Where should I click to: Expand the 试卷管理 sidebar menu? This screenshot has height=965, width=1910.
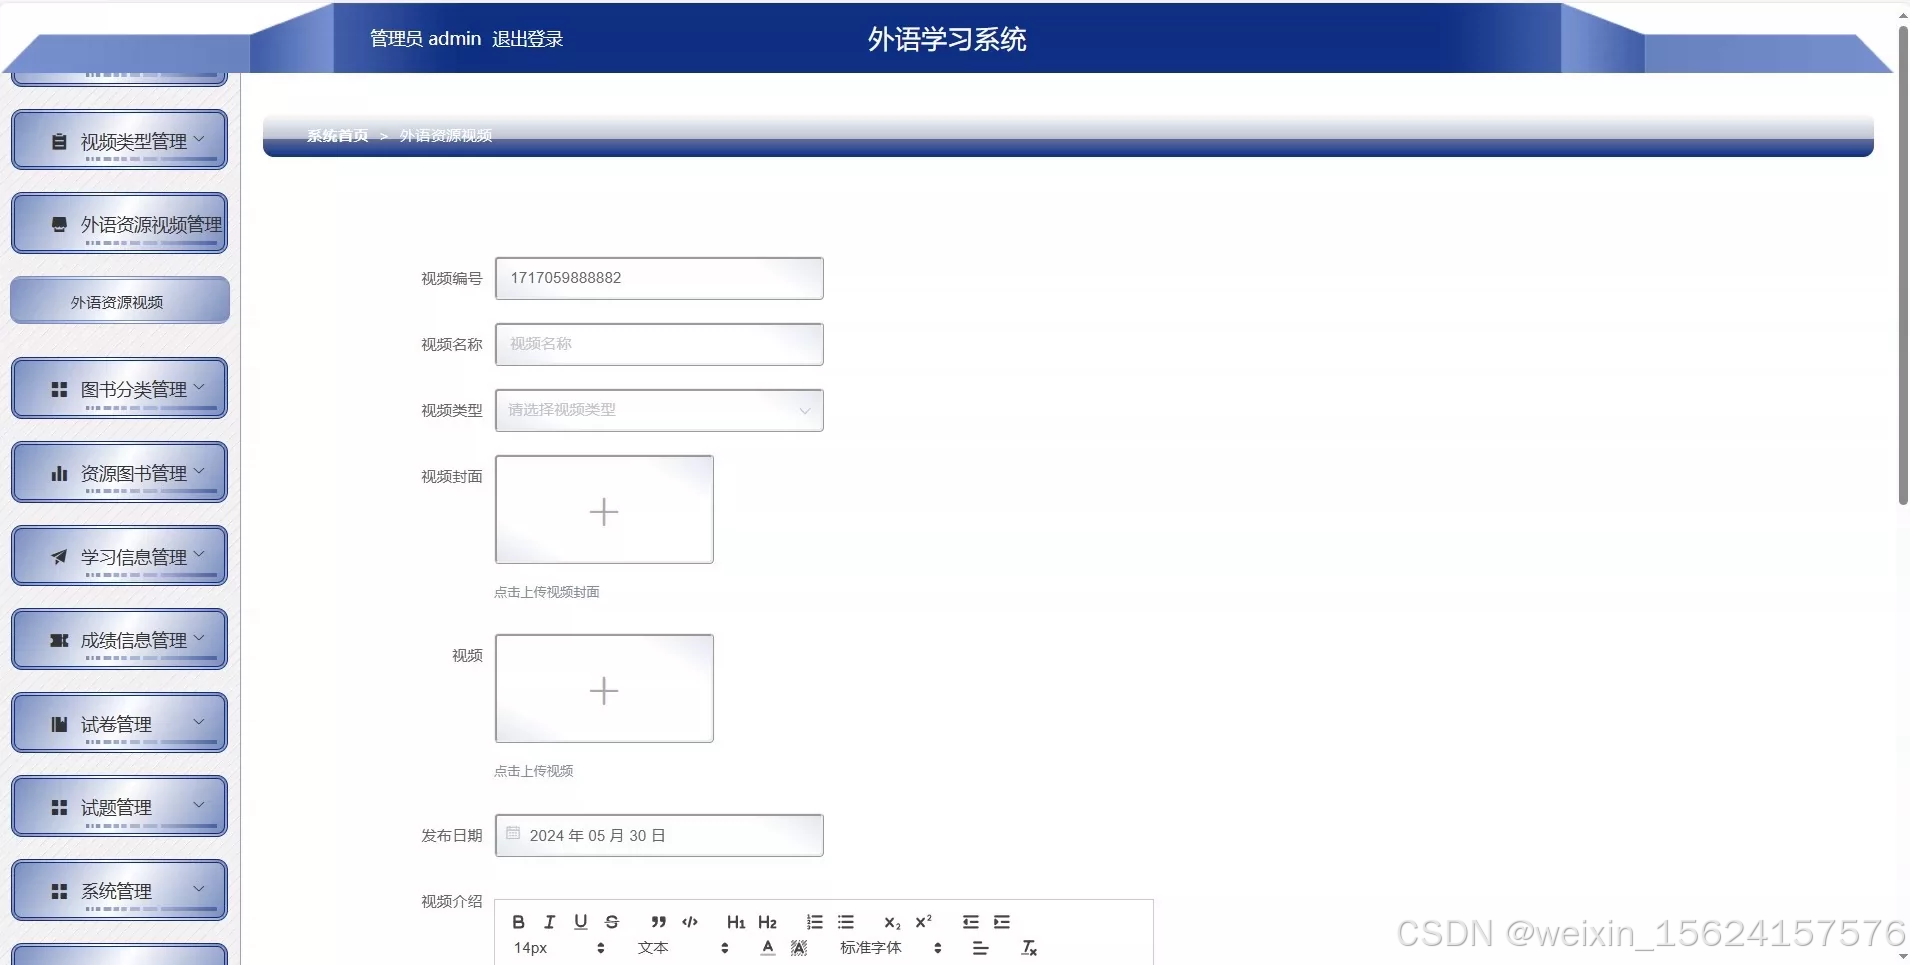click(x=119, y=723)
